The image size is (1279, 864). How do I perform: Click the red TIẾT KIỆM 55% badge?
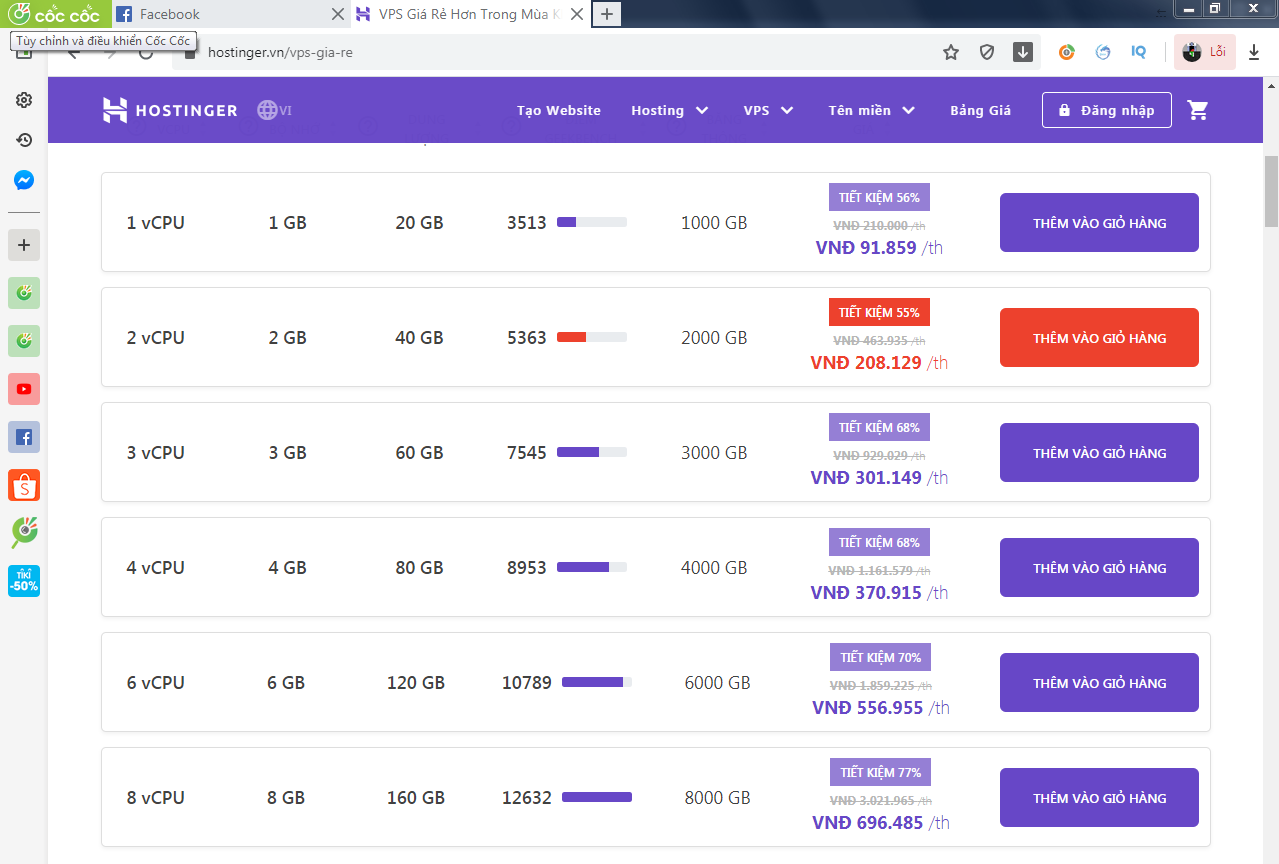point(879,312)
